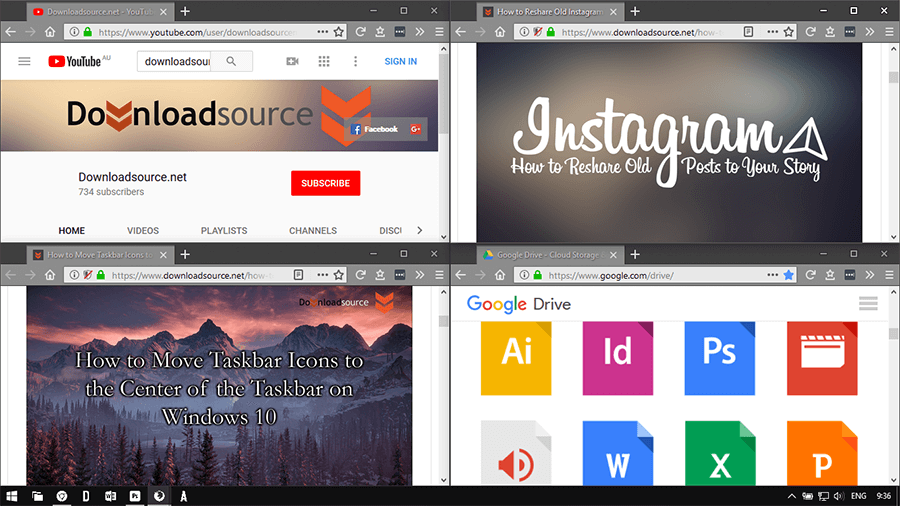Expand toolbar overflow in Instagram article window
This screenshot has height=506, width=900.
pos(870,32)
